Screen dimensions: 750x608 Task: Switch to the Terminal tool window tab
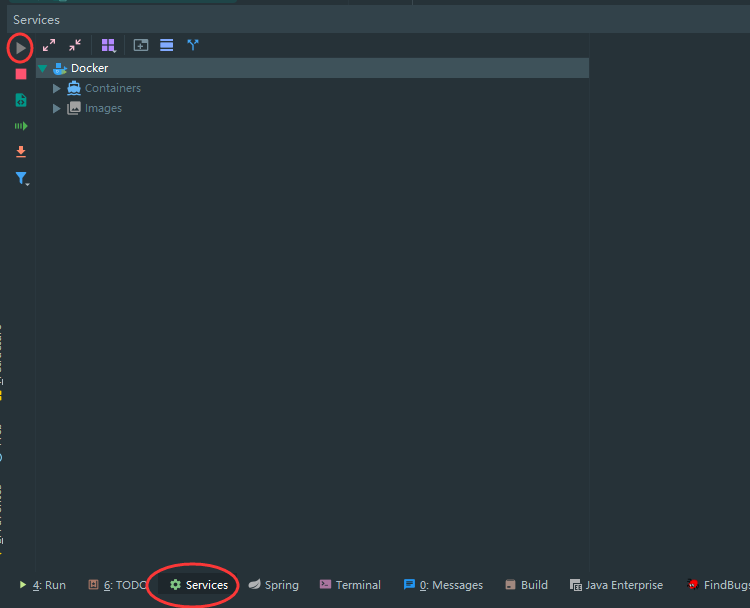point(350,585)
